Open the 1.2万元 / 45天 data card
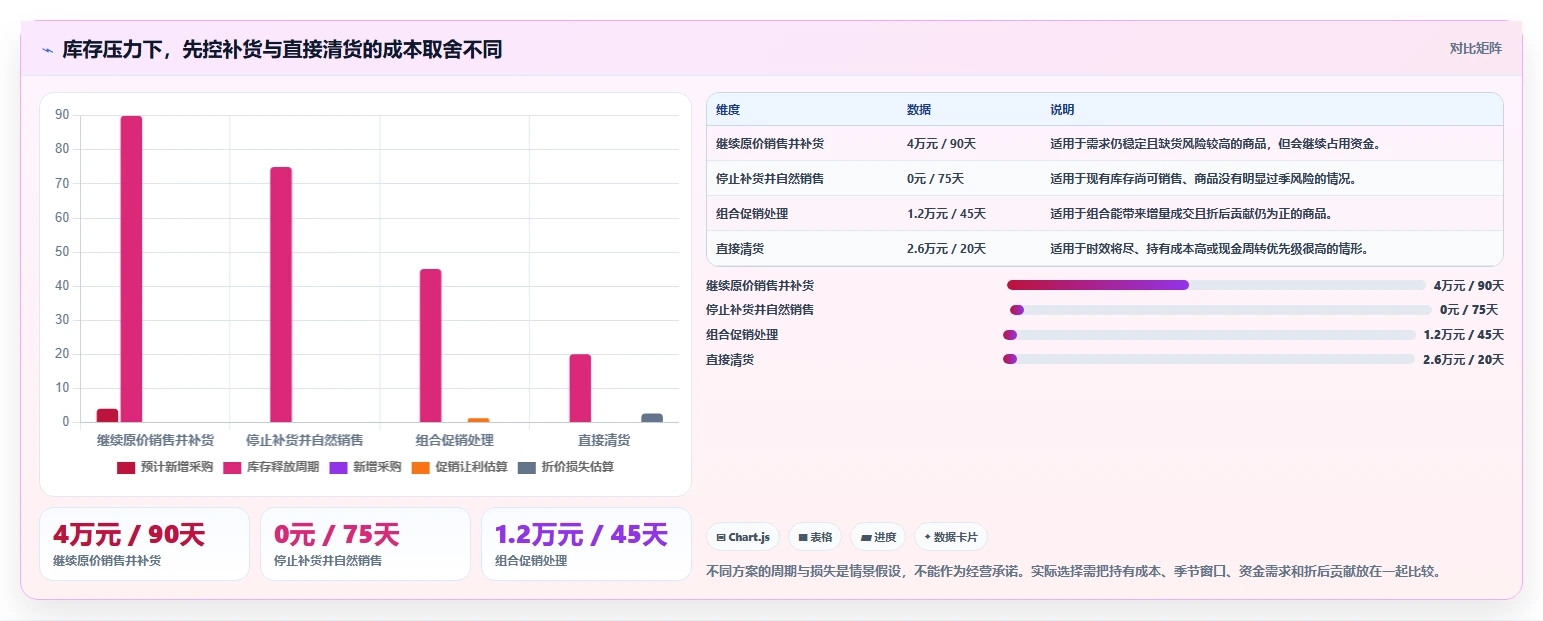The width and height of the screenshot is (1543, 621). 586,544
